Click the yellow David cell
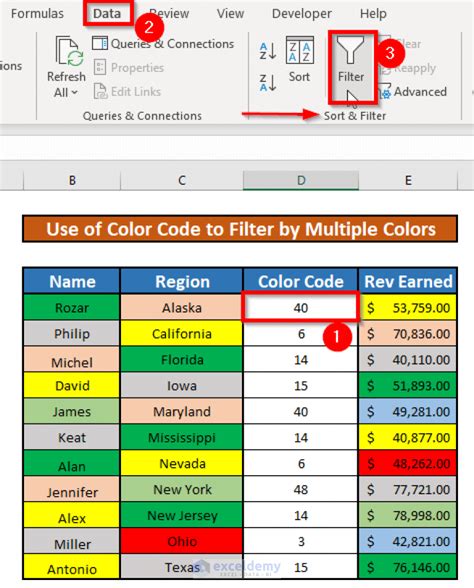Image resolution: width=474 pixels, height=588 pixels. coord(72,385)
